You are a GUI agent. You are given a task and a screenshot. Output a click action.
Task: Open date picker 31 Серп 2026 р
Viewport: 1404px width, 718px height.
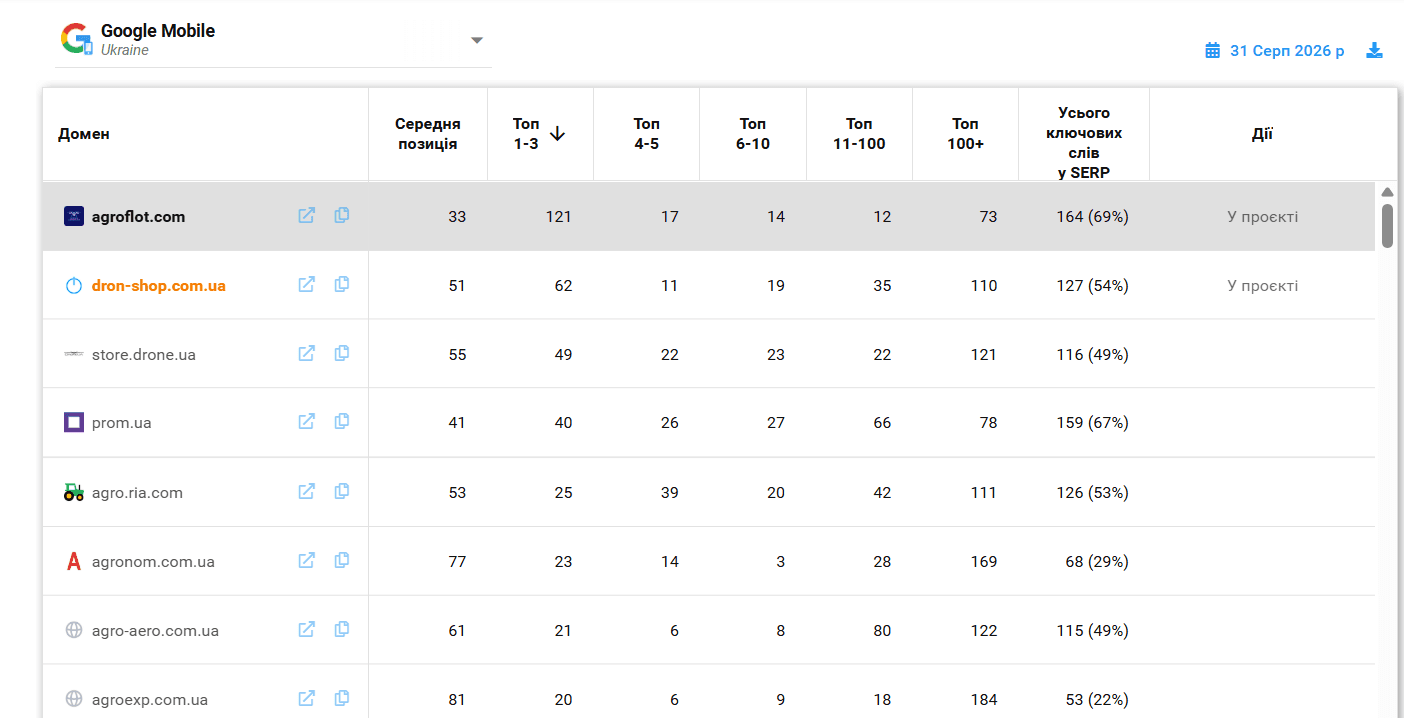click(1287, 50)
